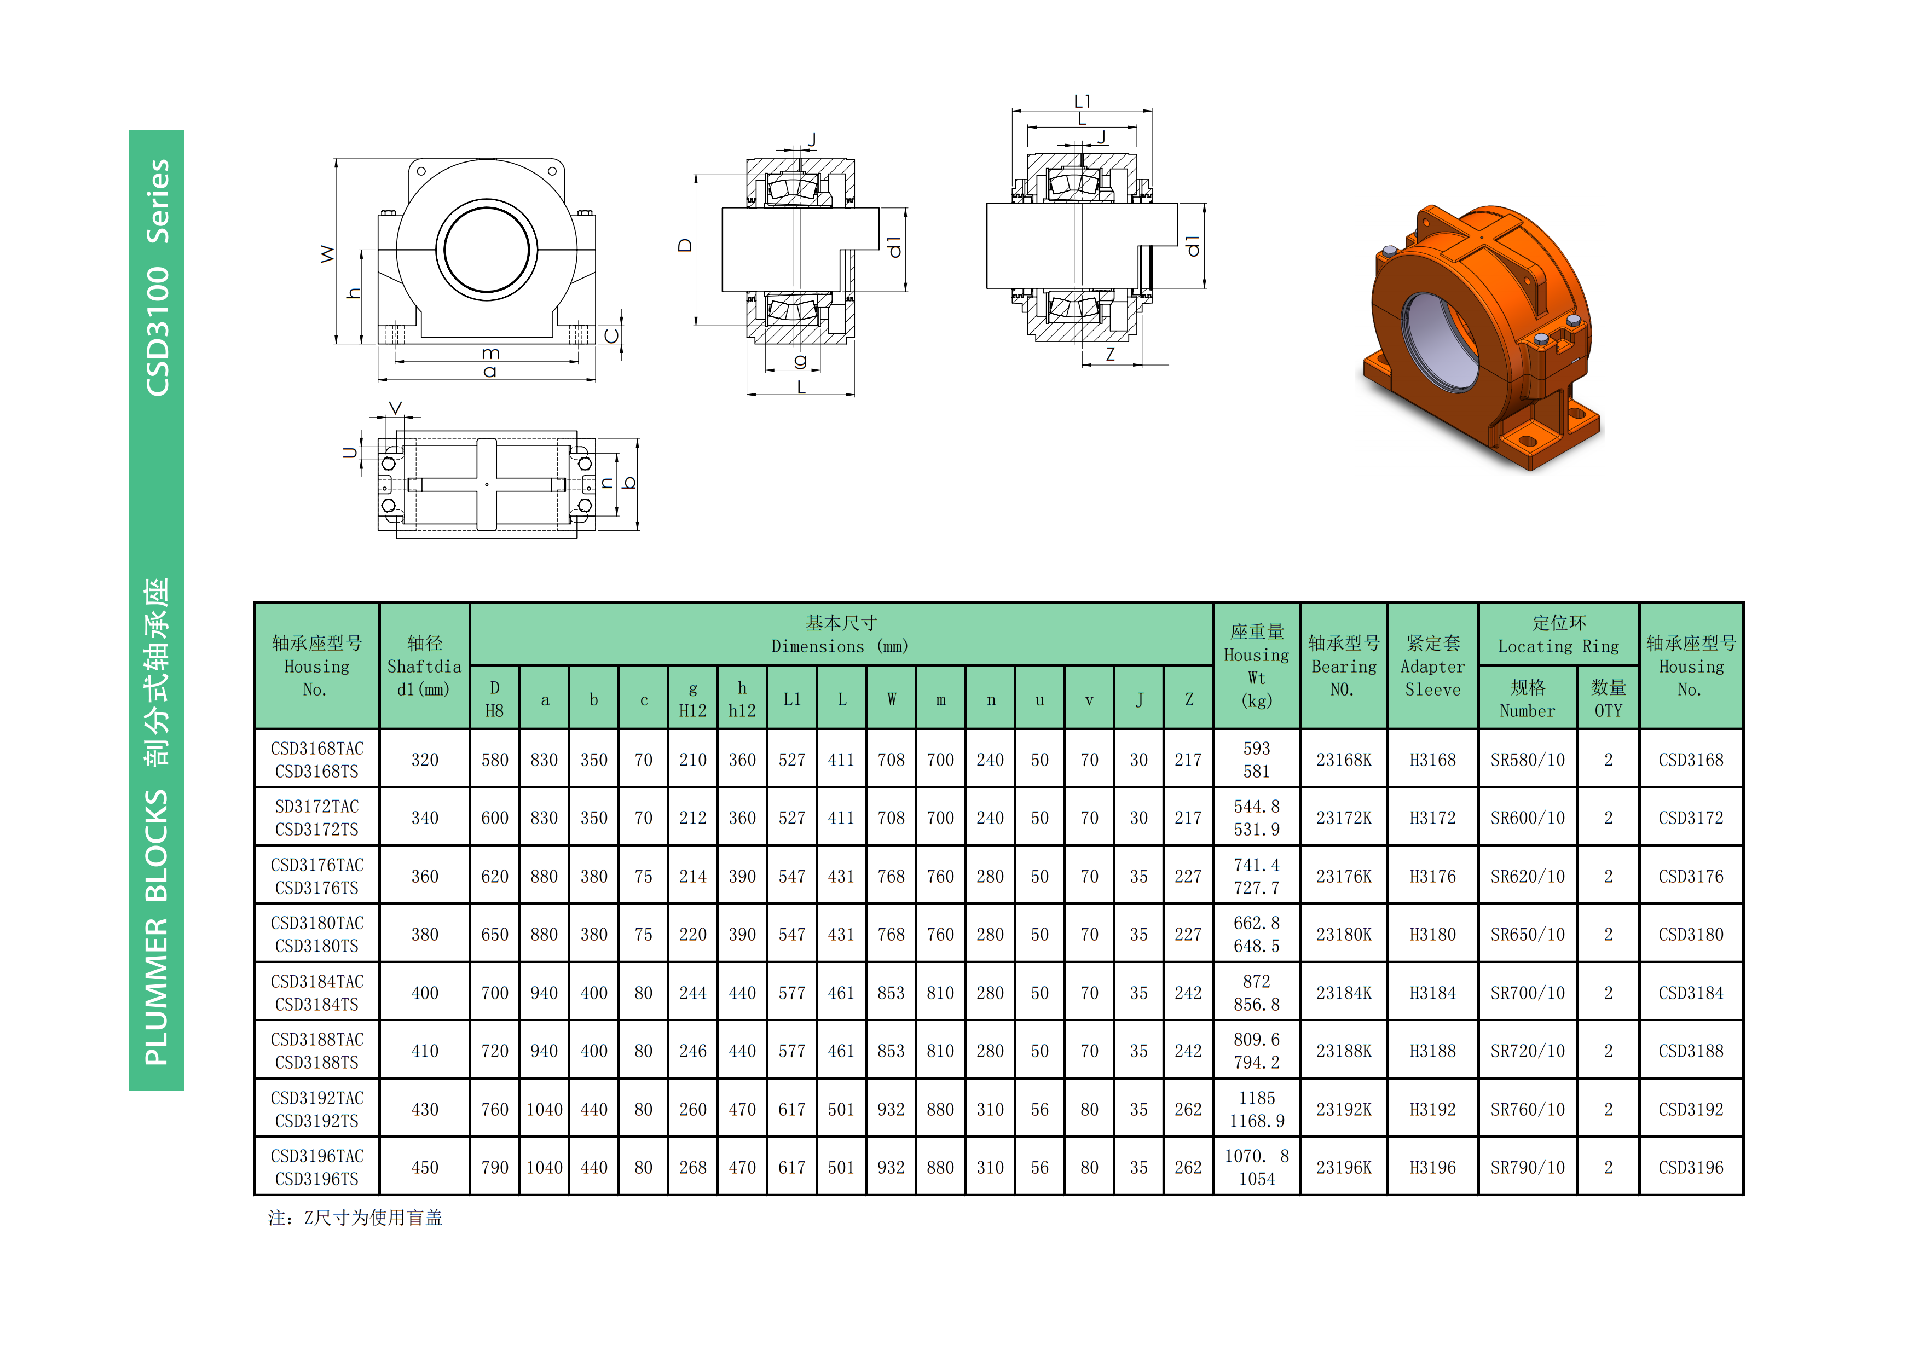Click locating ring SR790/10

[1528, 1167]
